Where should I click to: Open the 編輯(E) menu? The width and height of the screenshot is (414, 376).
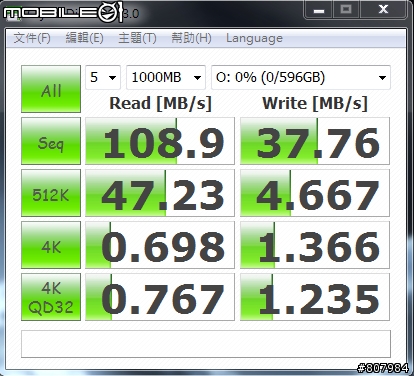coord(84,38)
